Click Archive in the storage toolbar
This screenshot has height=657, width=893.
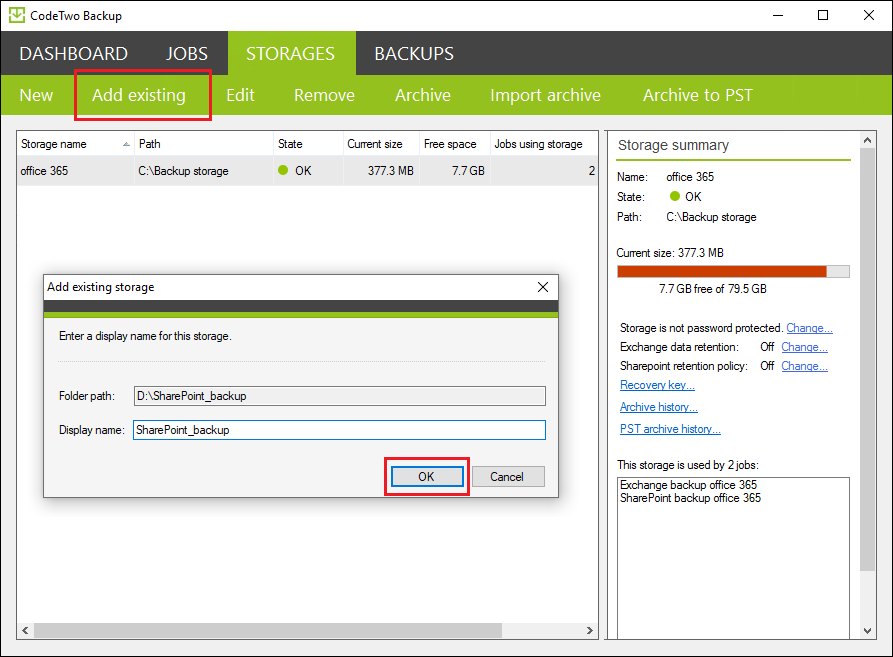click(423, 95)
